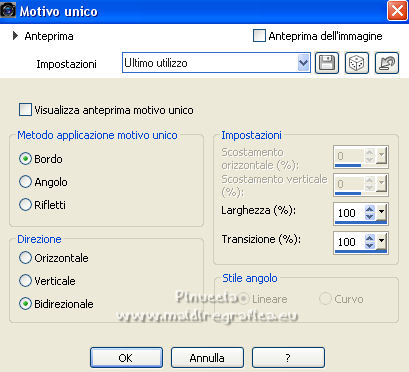Increase Larghezza with the up arrow
The image size is (409, 372).
(x=370, y=209)
